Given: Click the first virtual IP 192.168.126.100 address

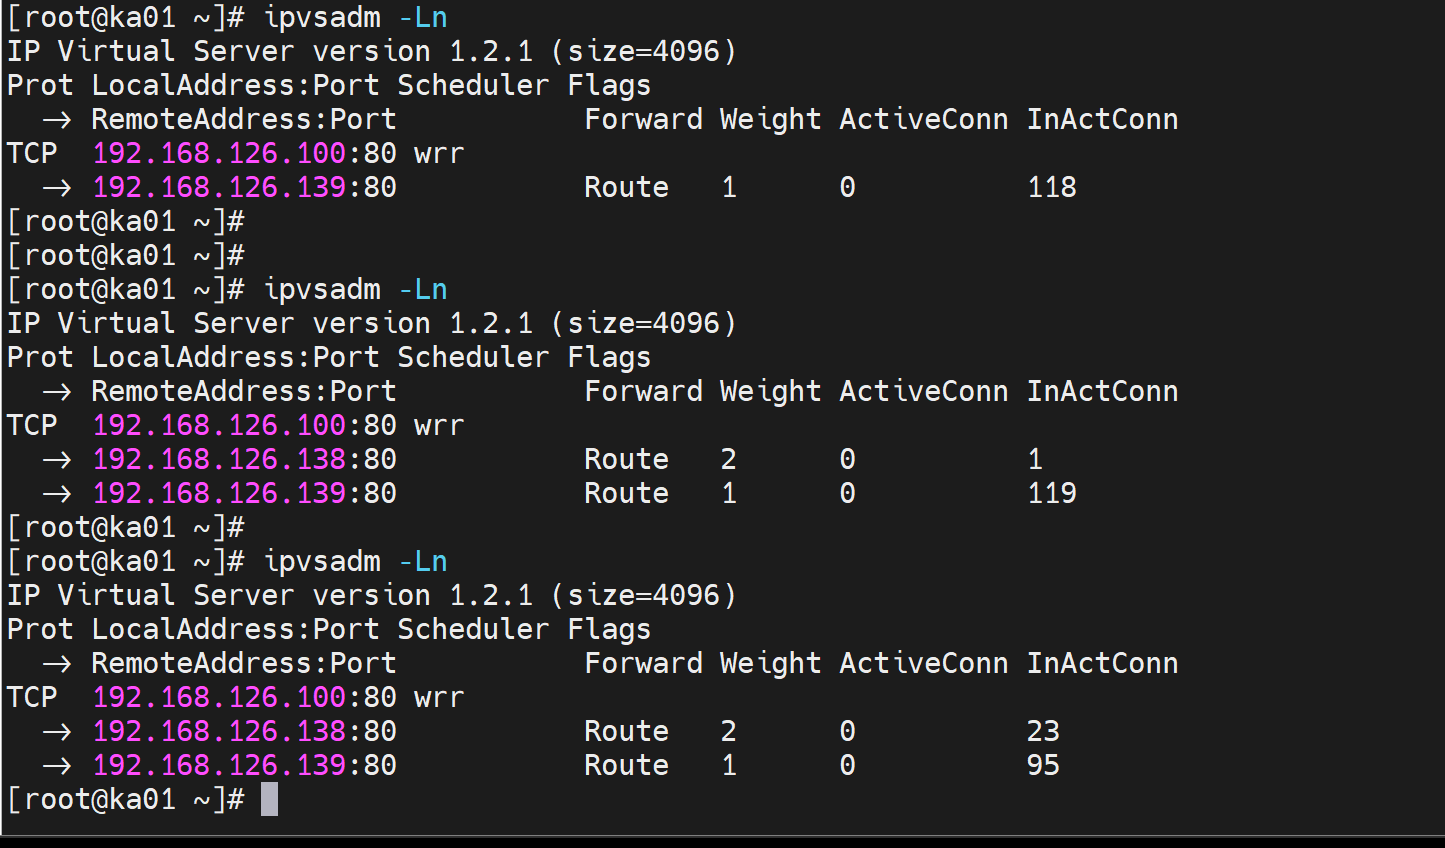Looking at the screenshot, I should point(219,153).
